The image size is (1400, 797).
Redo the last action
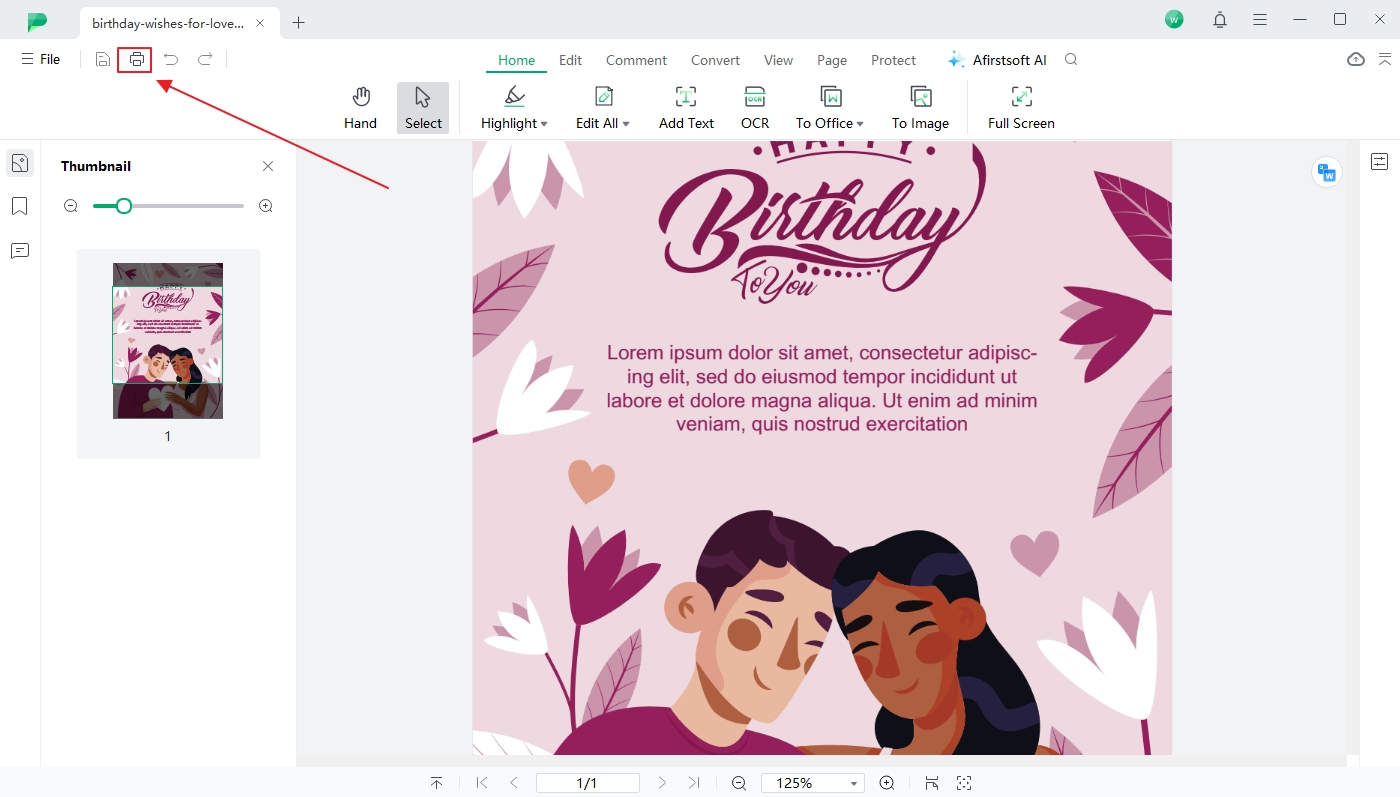[205, 60]
